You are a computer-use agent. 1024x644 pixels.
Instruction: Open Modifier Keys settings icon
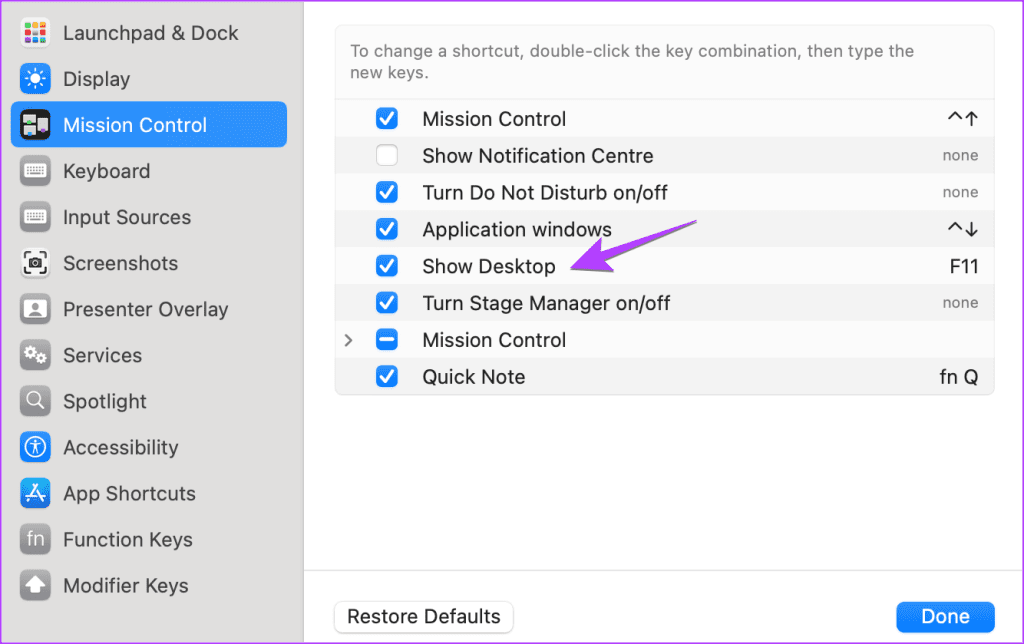point(34,585)
